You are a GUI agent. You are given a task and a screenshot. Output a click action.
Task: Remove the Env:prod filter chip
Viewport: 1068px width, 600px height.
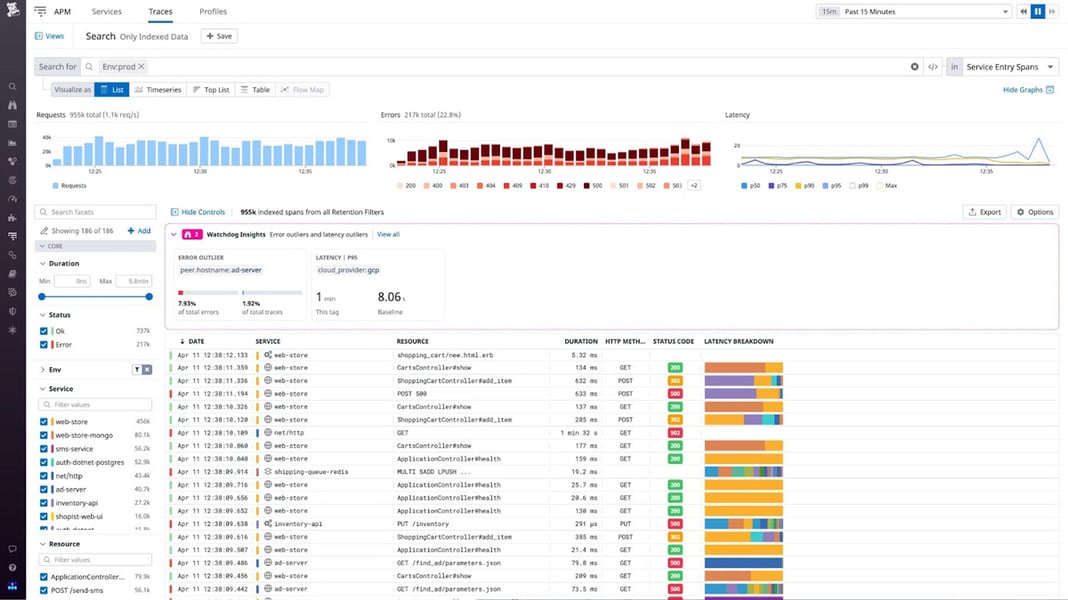click(x=140, y=66)
